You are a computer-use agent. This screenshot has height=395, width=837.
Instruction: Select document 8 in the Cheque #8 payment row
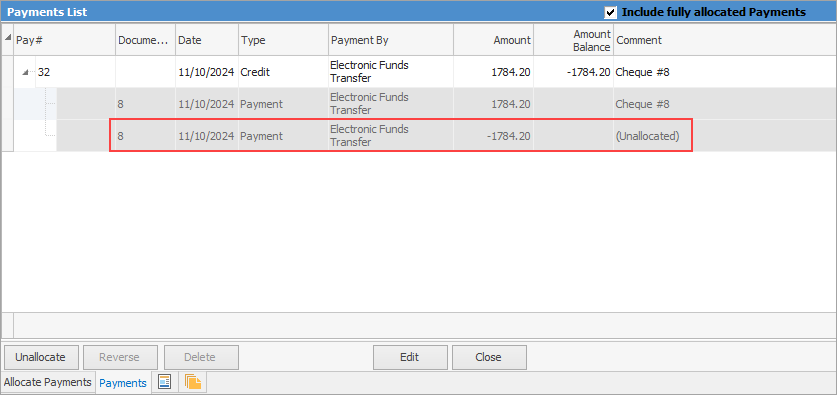(145, 104)
